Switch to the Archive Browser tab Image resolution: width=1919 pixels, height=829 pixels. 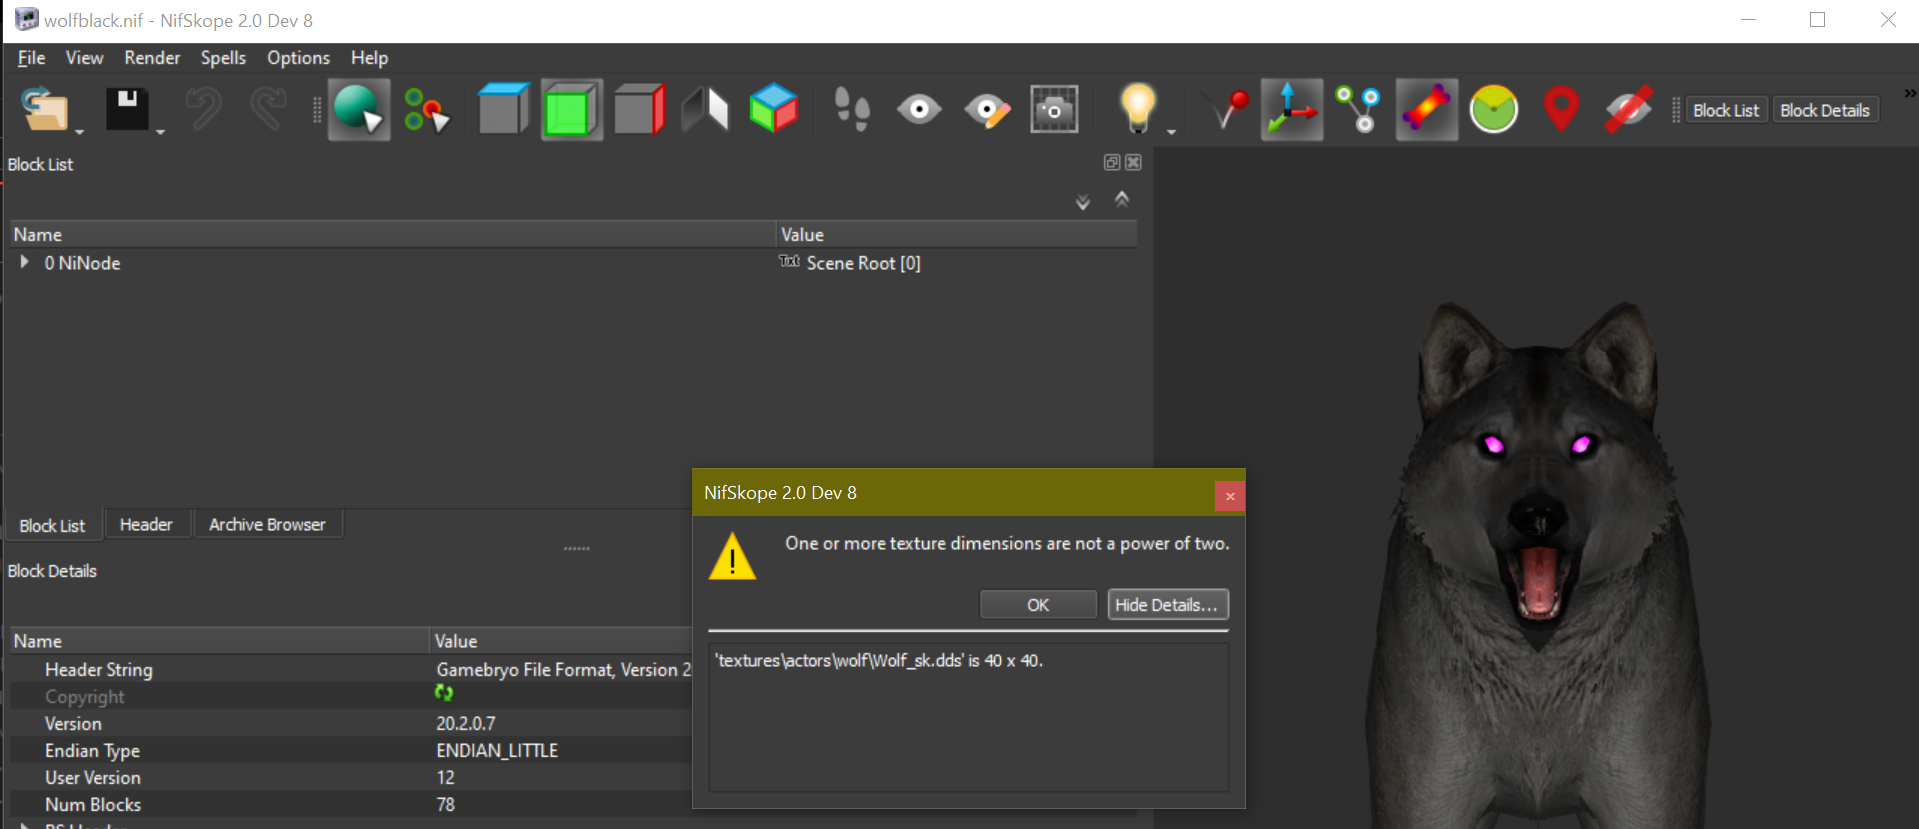point(267,524)
